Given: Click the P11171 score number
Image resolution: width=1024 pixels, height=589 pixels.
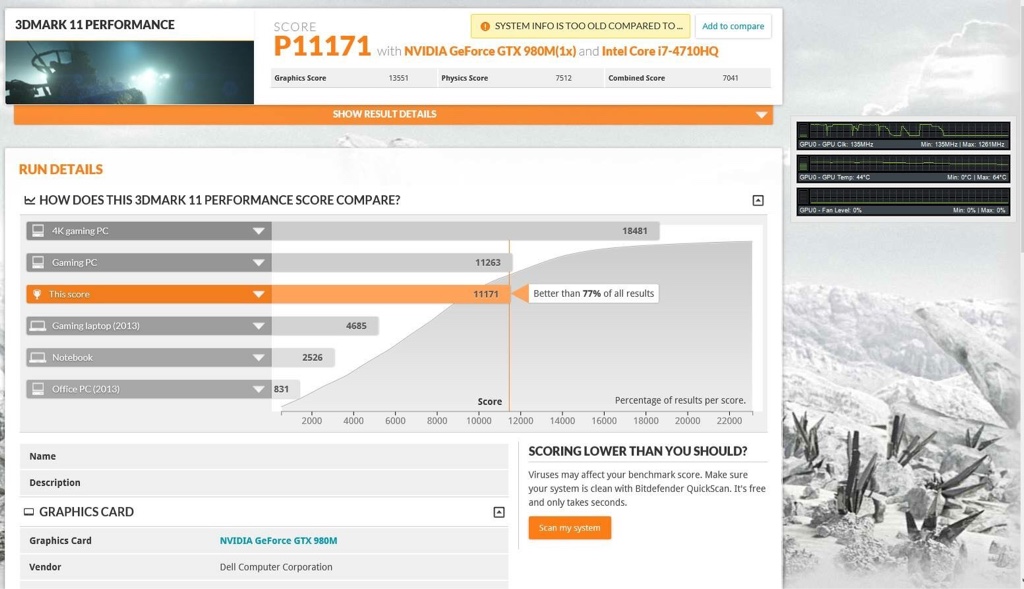Looking at the screenshot, I should (322, 46).
